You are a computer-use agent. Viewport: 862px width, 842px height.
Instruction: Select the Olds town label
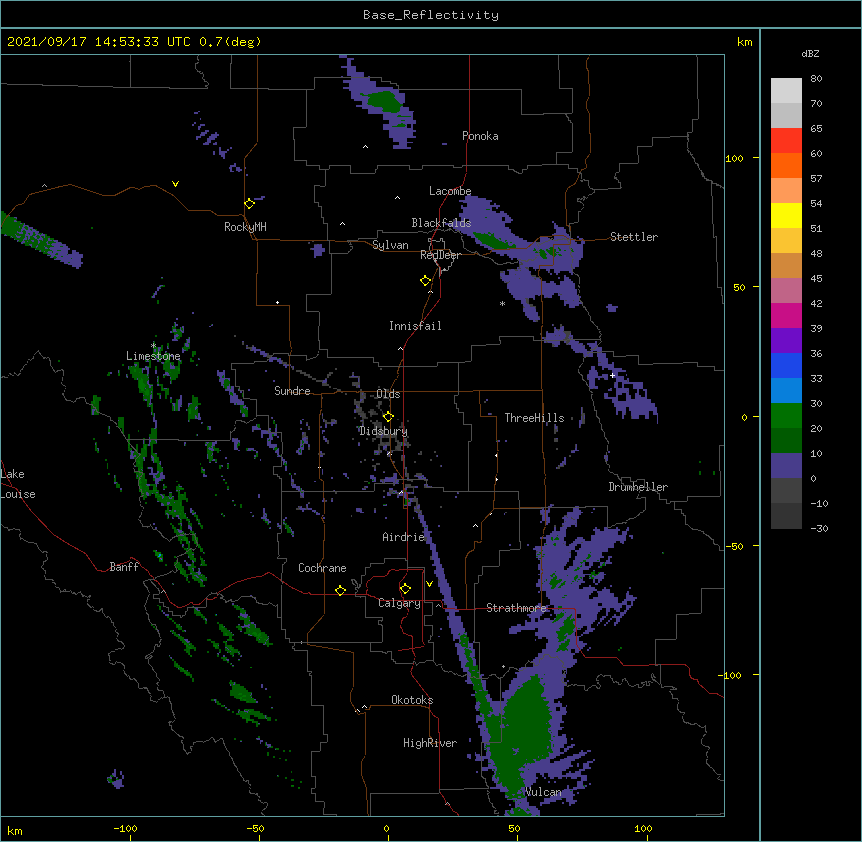tap(388, 394)
